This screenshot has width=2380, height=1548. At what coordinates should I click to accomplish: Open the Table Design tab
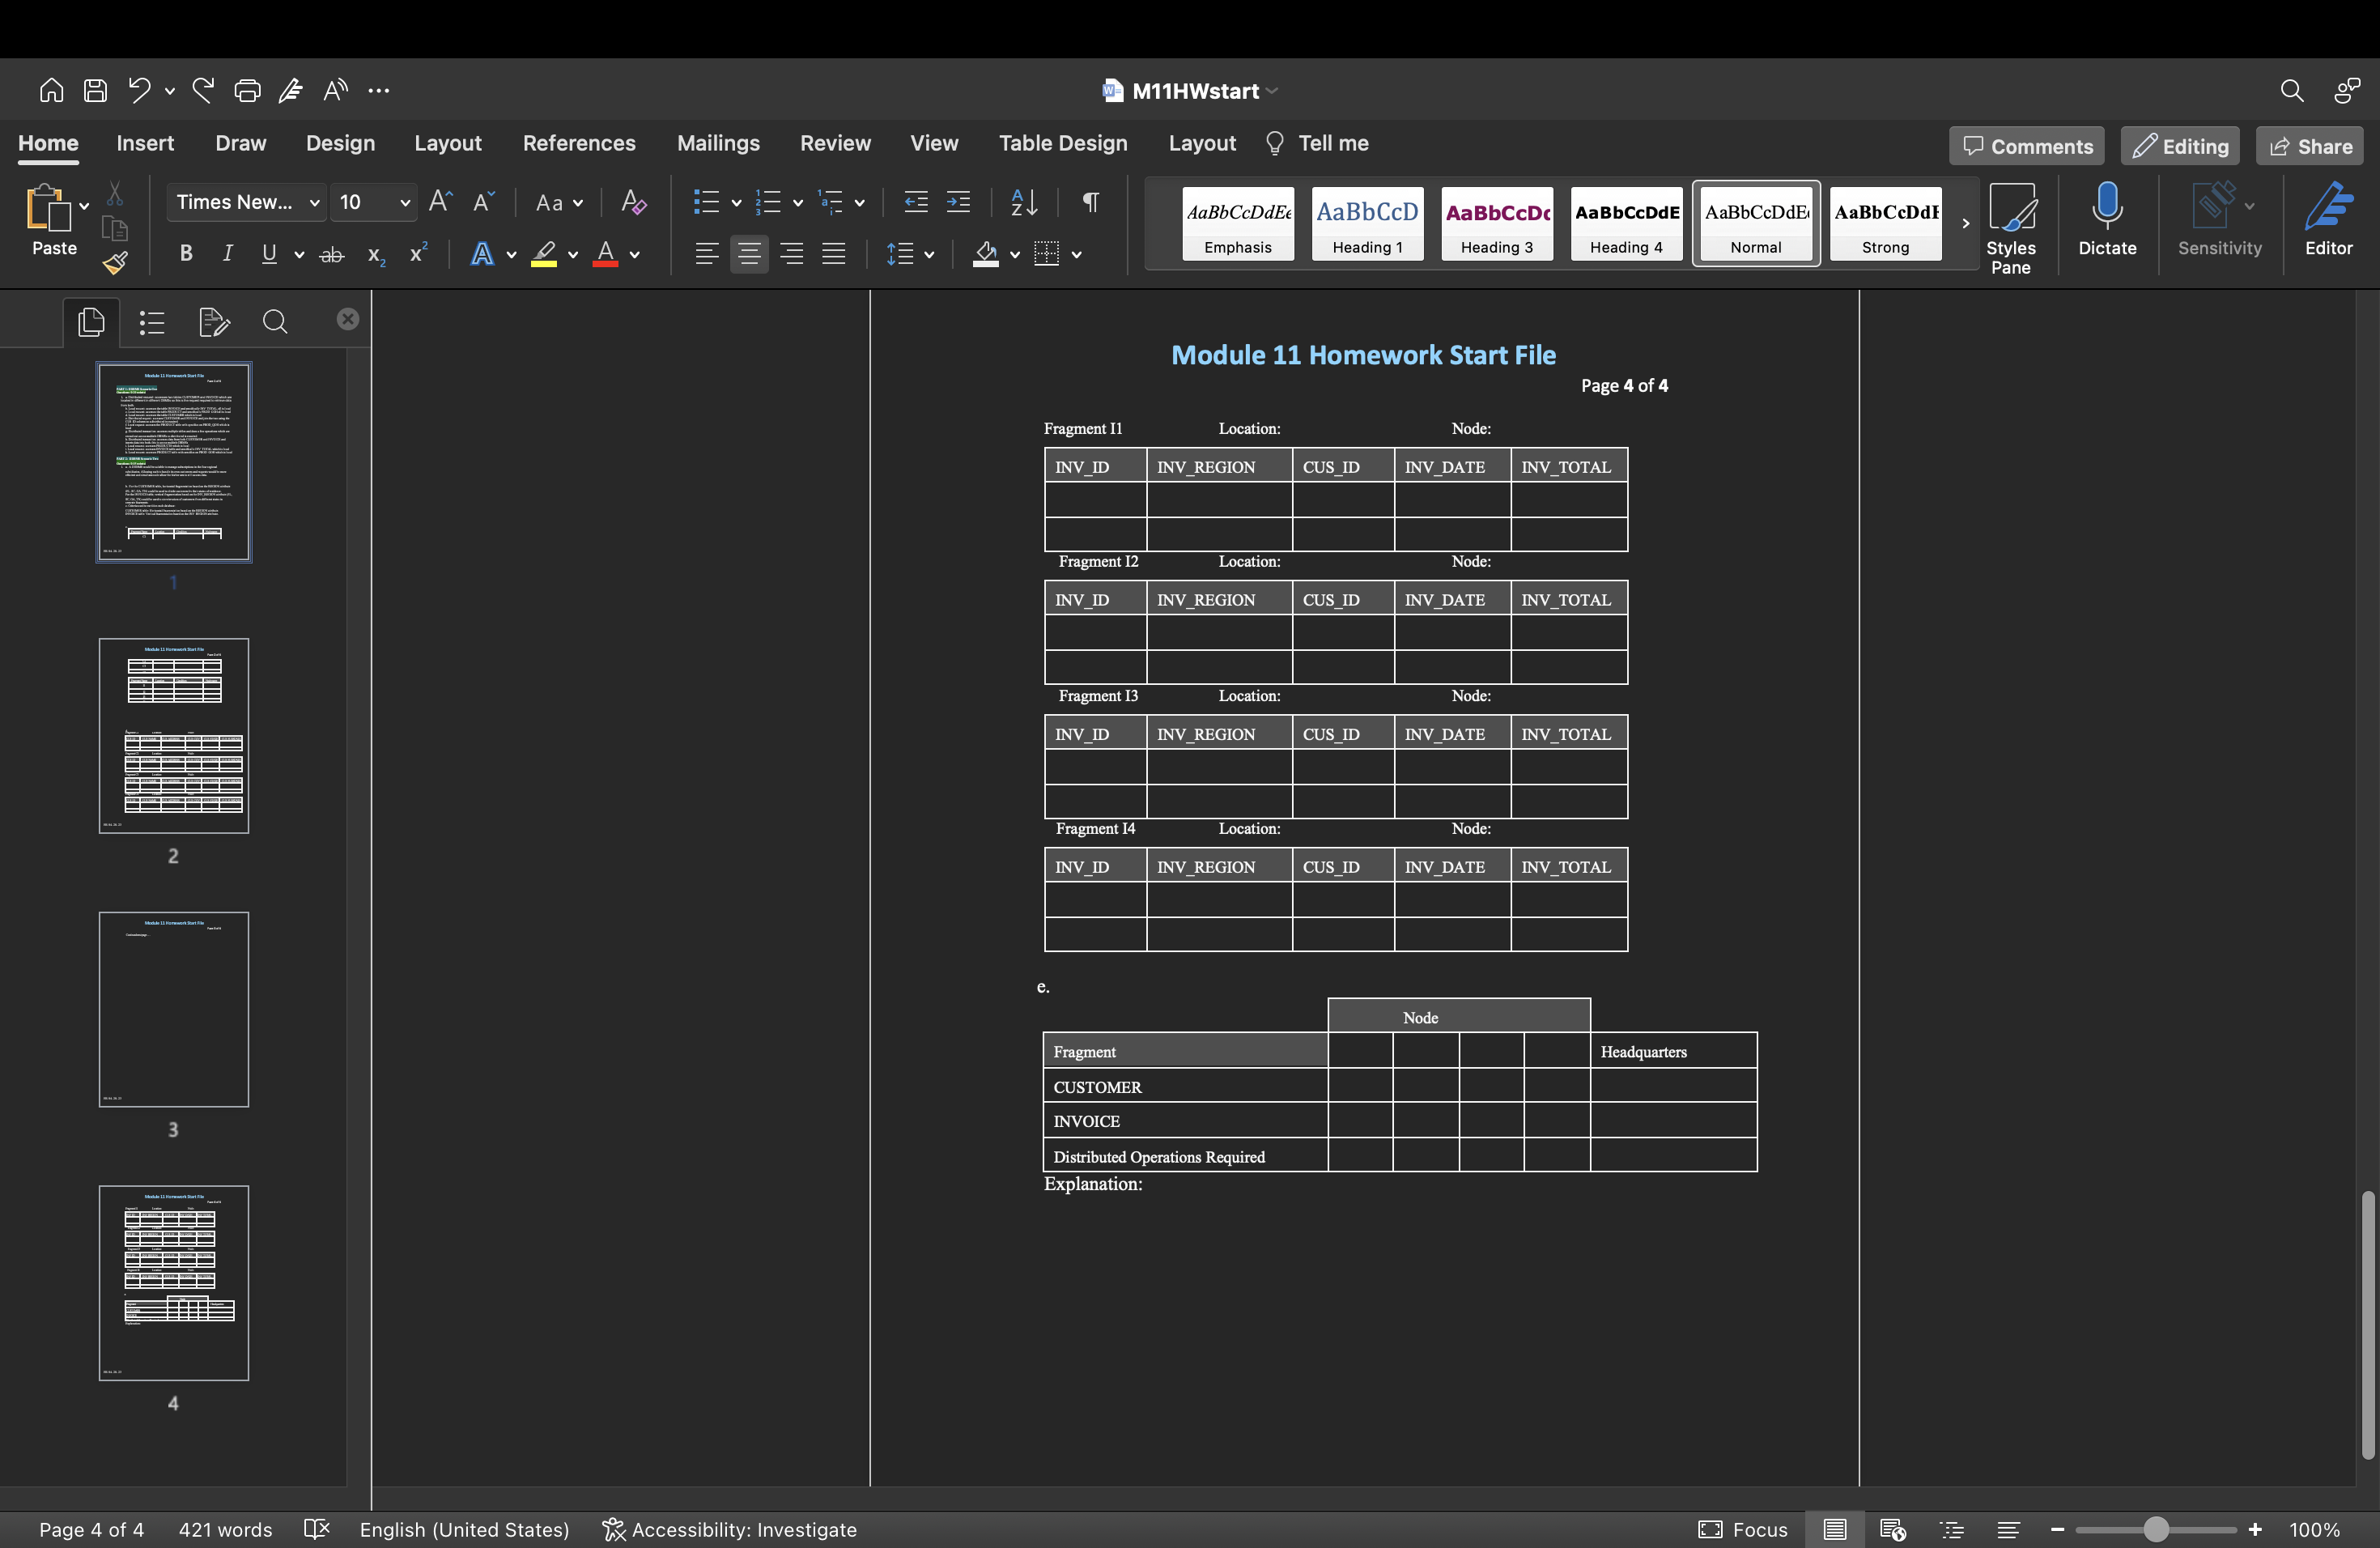pyautogui.click(x=1062, y=143)
